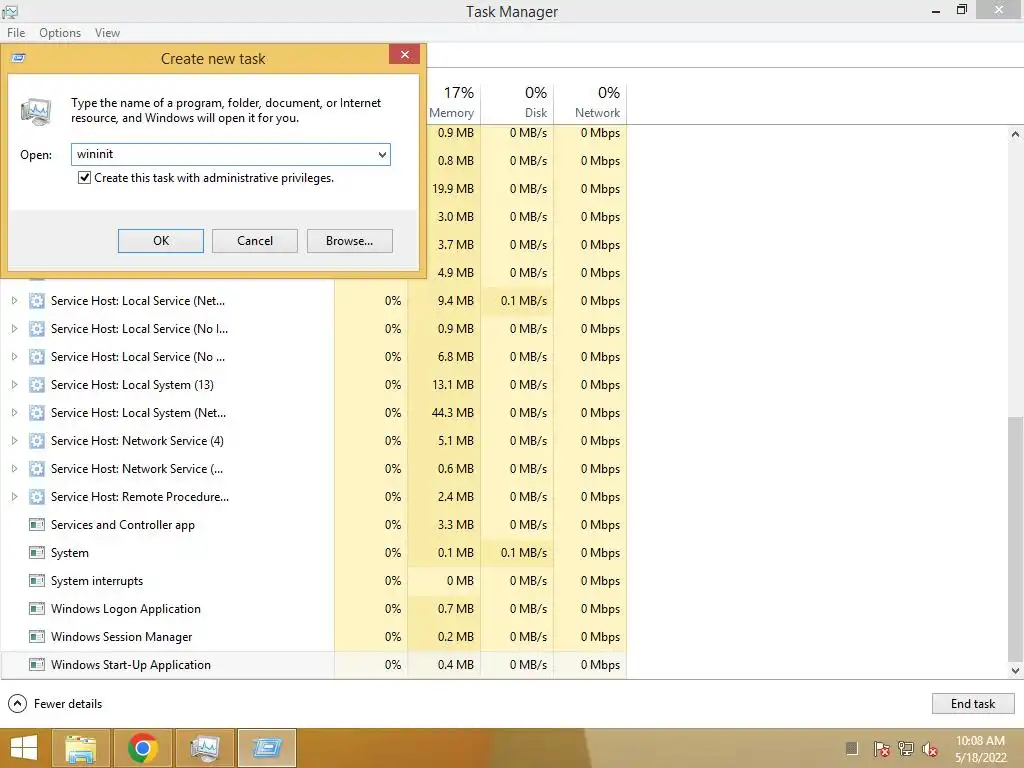Expand Service Host: Local Service (No l... row
1024x768 pixels.
14,329
